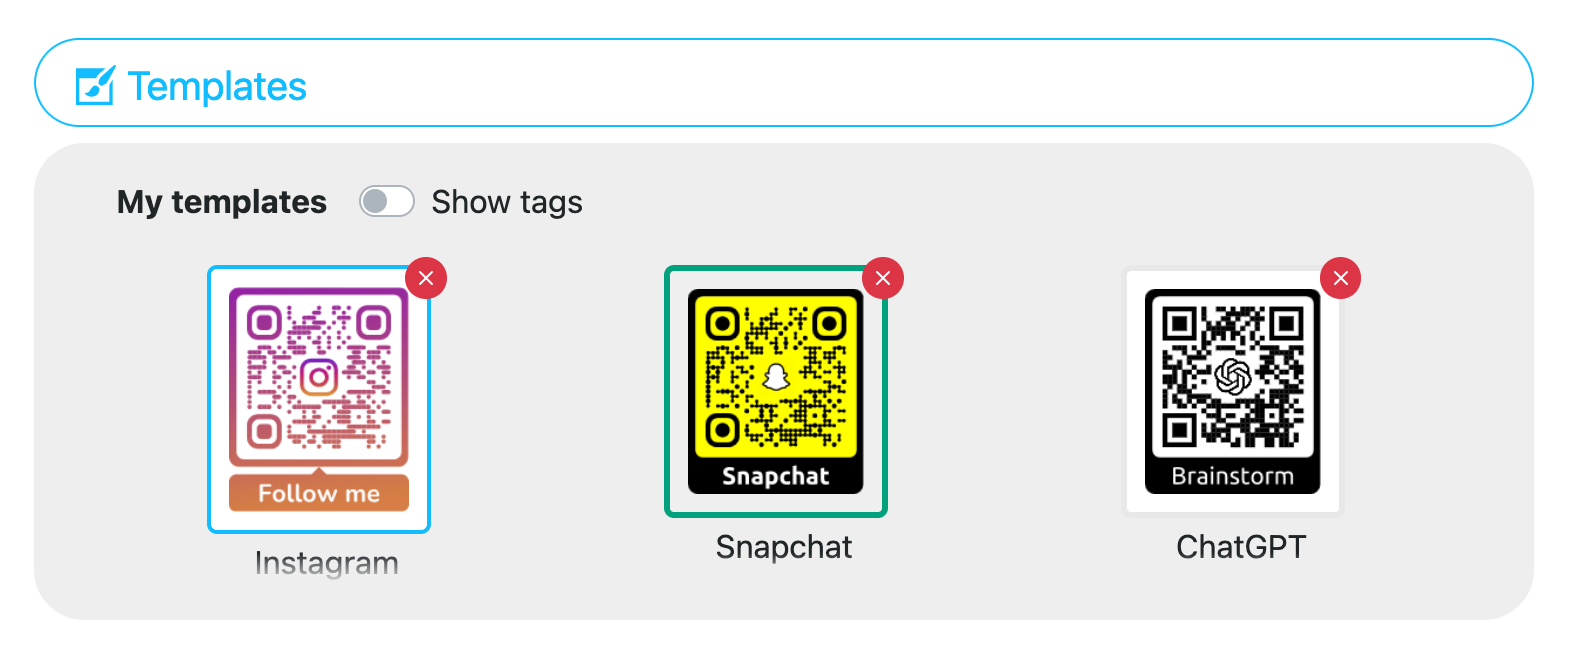Toggle the Show tags switch

tap(387, 202)
